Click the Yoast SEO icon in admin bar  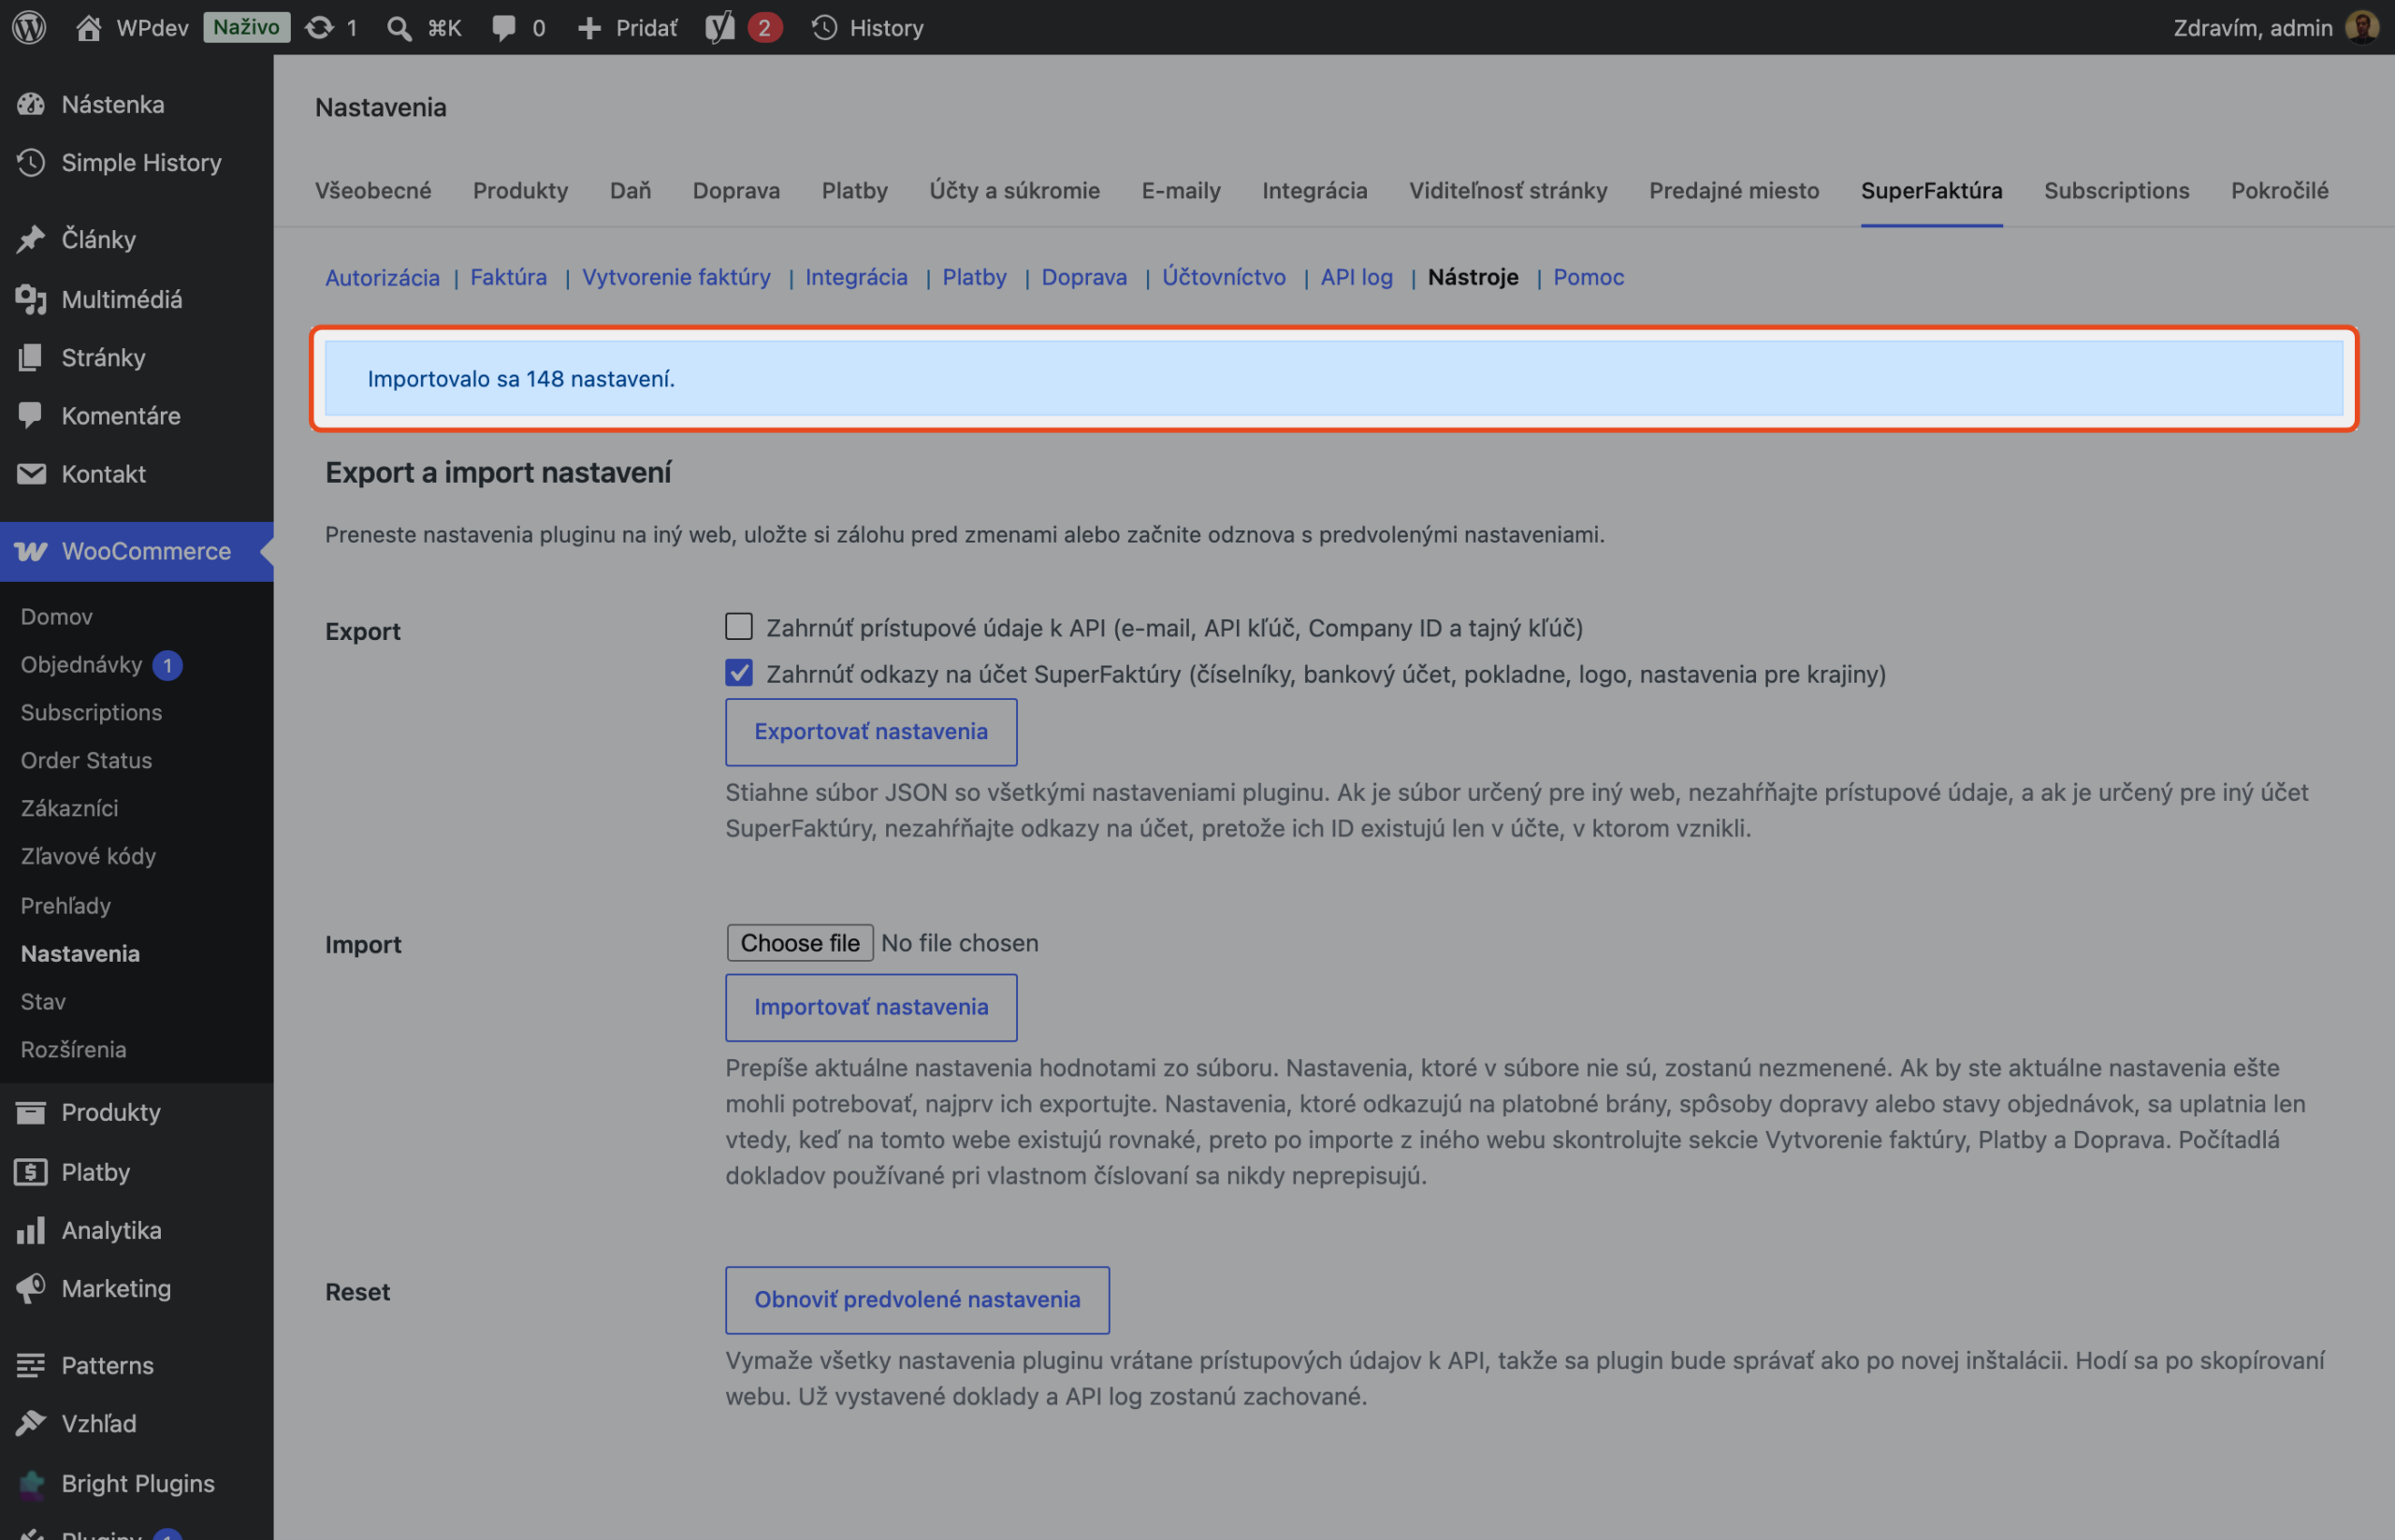coord(720,27)
